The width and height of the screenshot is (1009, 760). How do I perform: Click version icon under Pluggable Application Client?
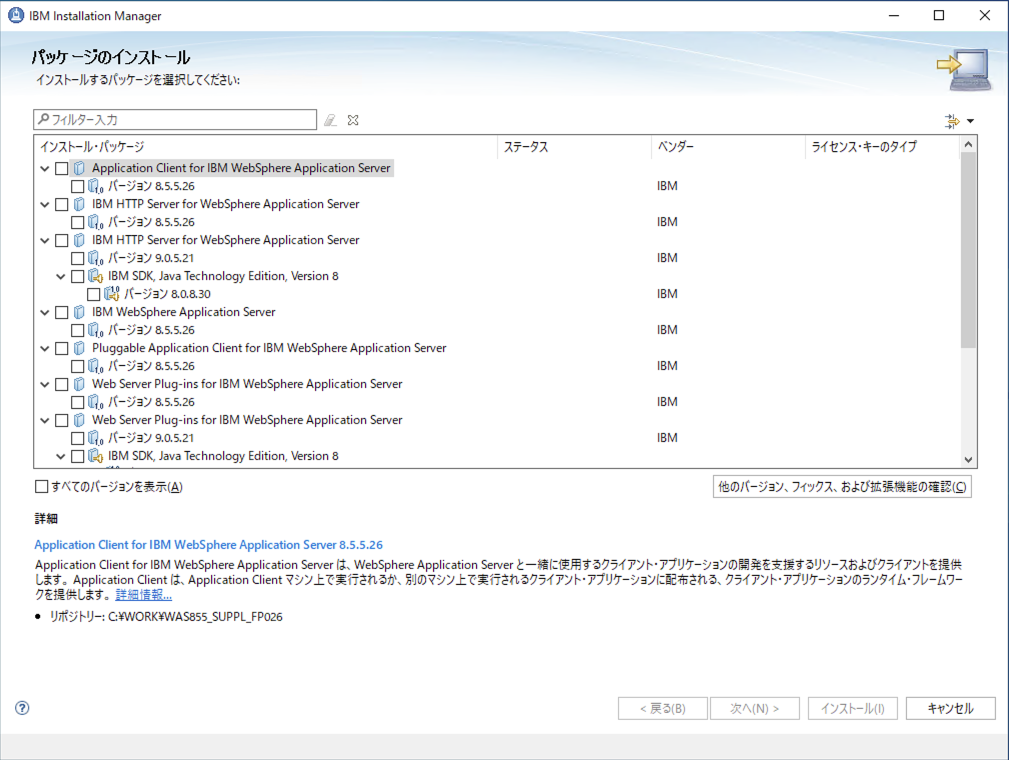pos(96,366)
